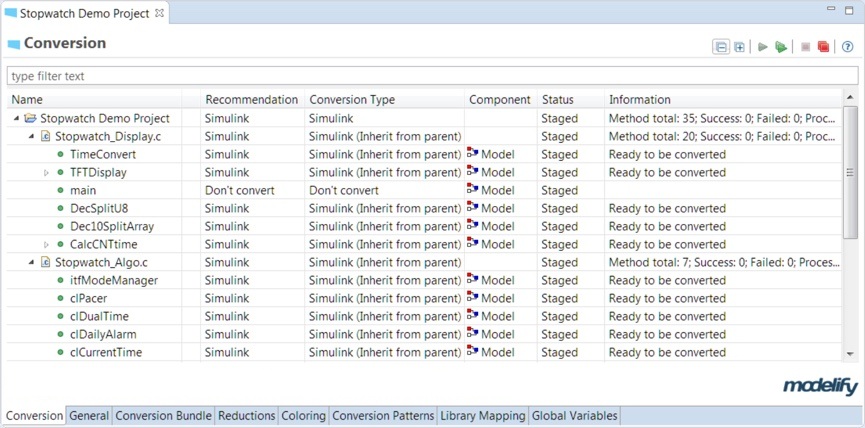Click the Collapse All toolbar icon

[x=720, y=47]
